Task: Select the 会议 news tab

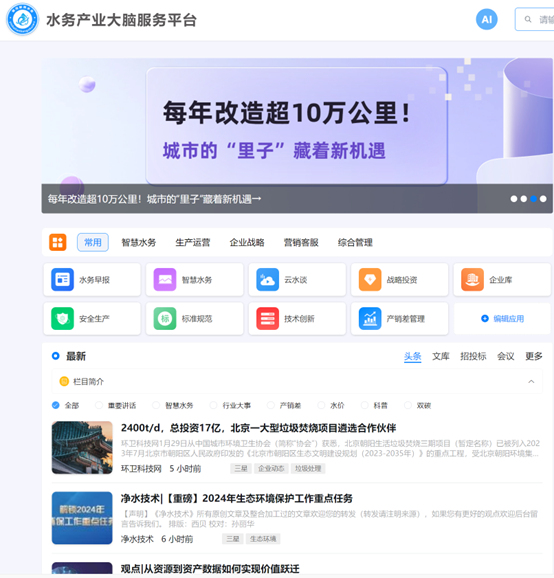Action: pos(506,356)
